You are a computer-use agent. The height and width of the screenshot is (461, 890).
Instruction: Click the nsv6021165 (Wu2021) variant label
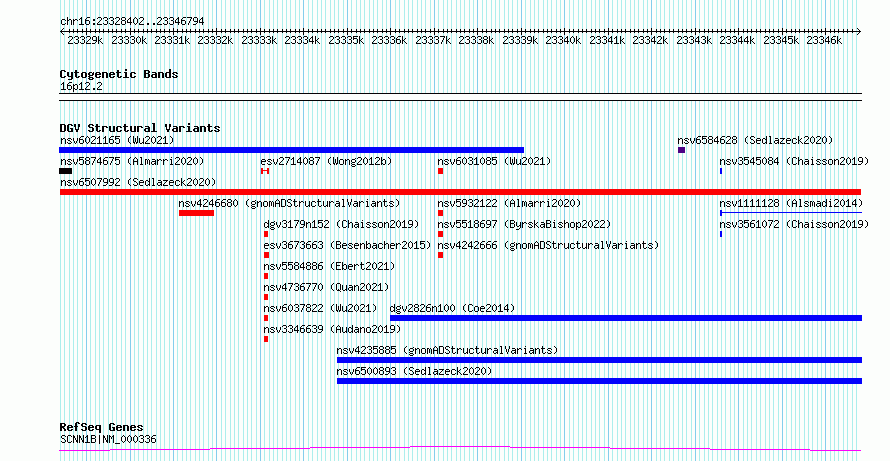[x=117, y=140]
